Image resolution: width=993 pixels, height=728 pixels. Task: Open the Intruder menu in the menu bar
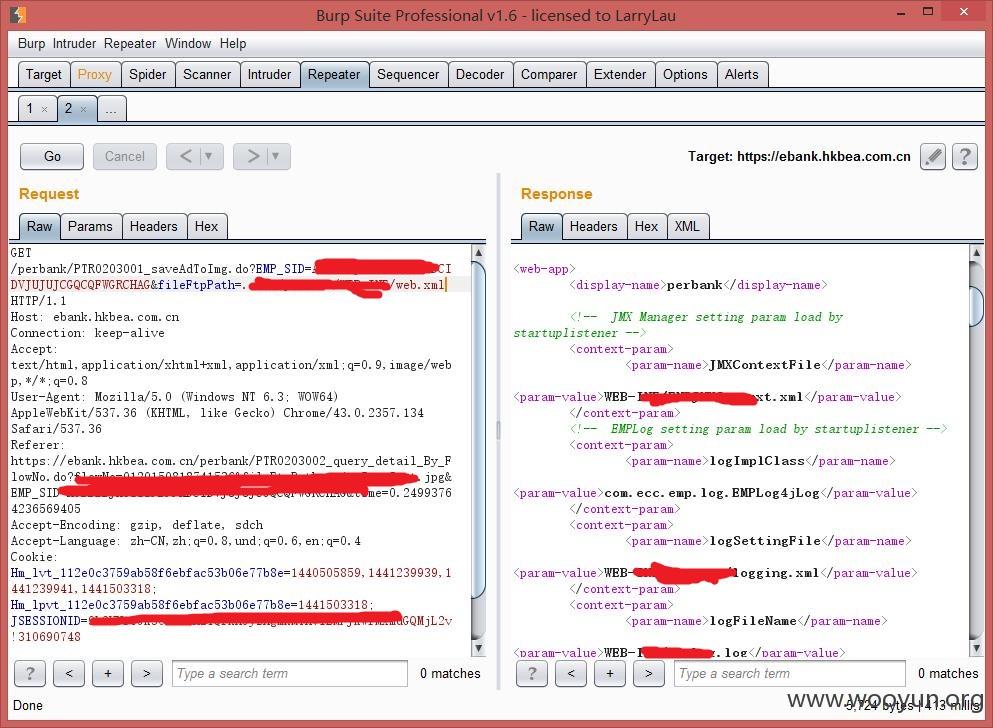coord(74,44)
